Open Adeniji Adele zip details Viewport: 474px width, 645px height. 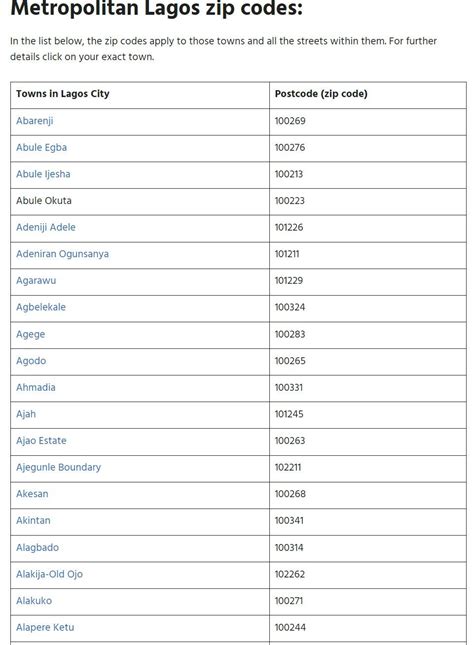click(x=46, y=227)
